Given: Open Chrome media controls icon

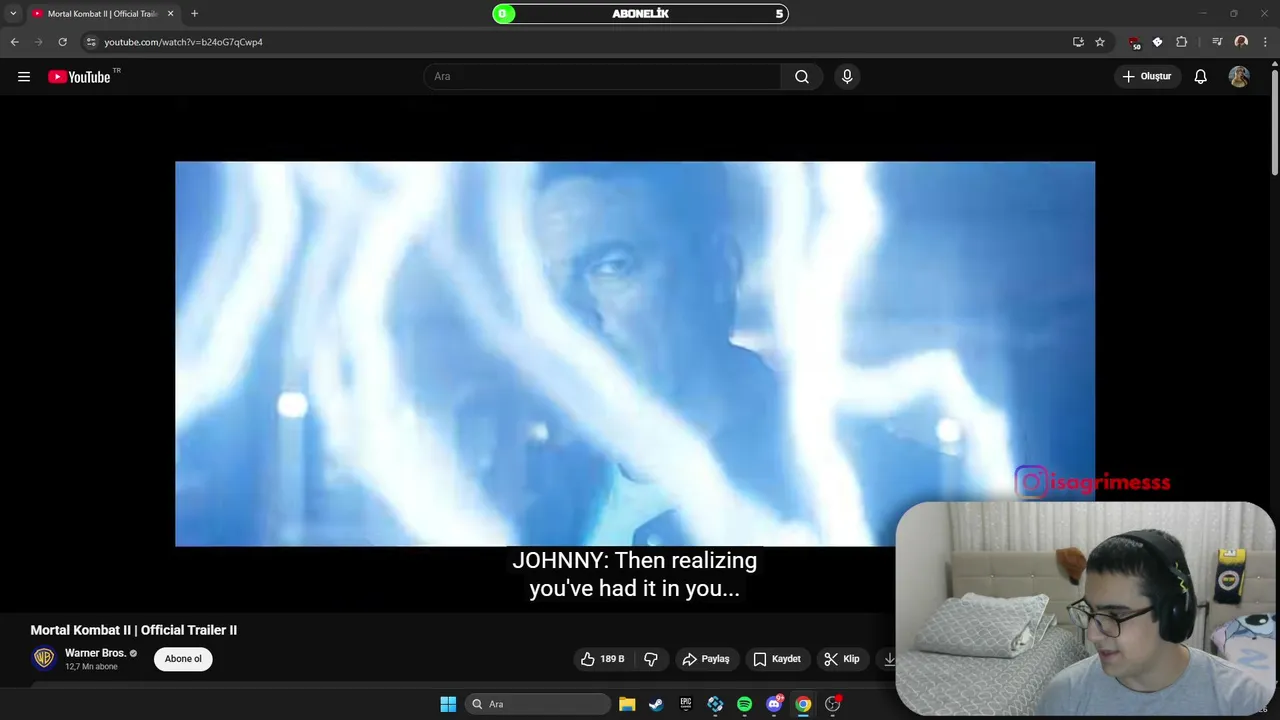Looking at the screenshot, I should tap(1217, 42).
